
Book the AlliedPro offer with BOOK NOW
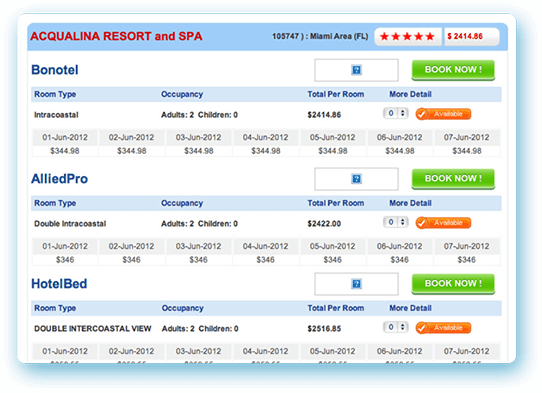click(x=453, y=179)
